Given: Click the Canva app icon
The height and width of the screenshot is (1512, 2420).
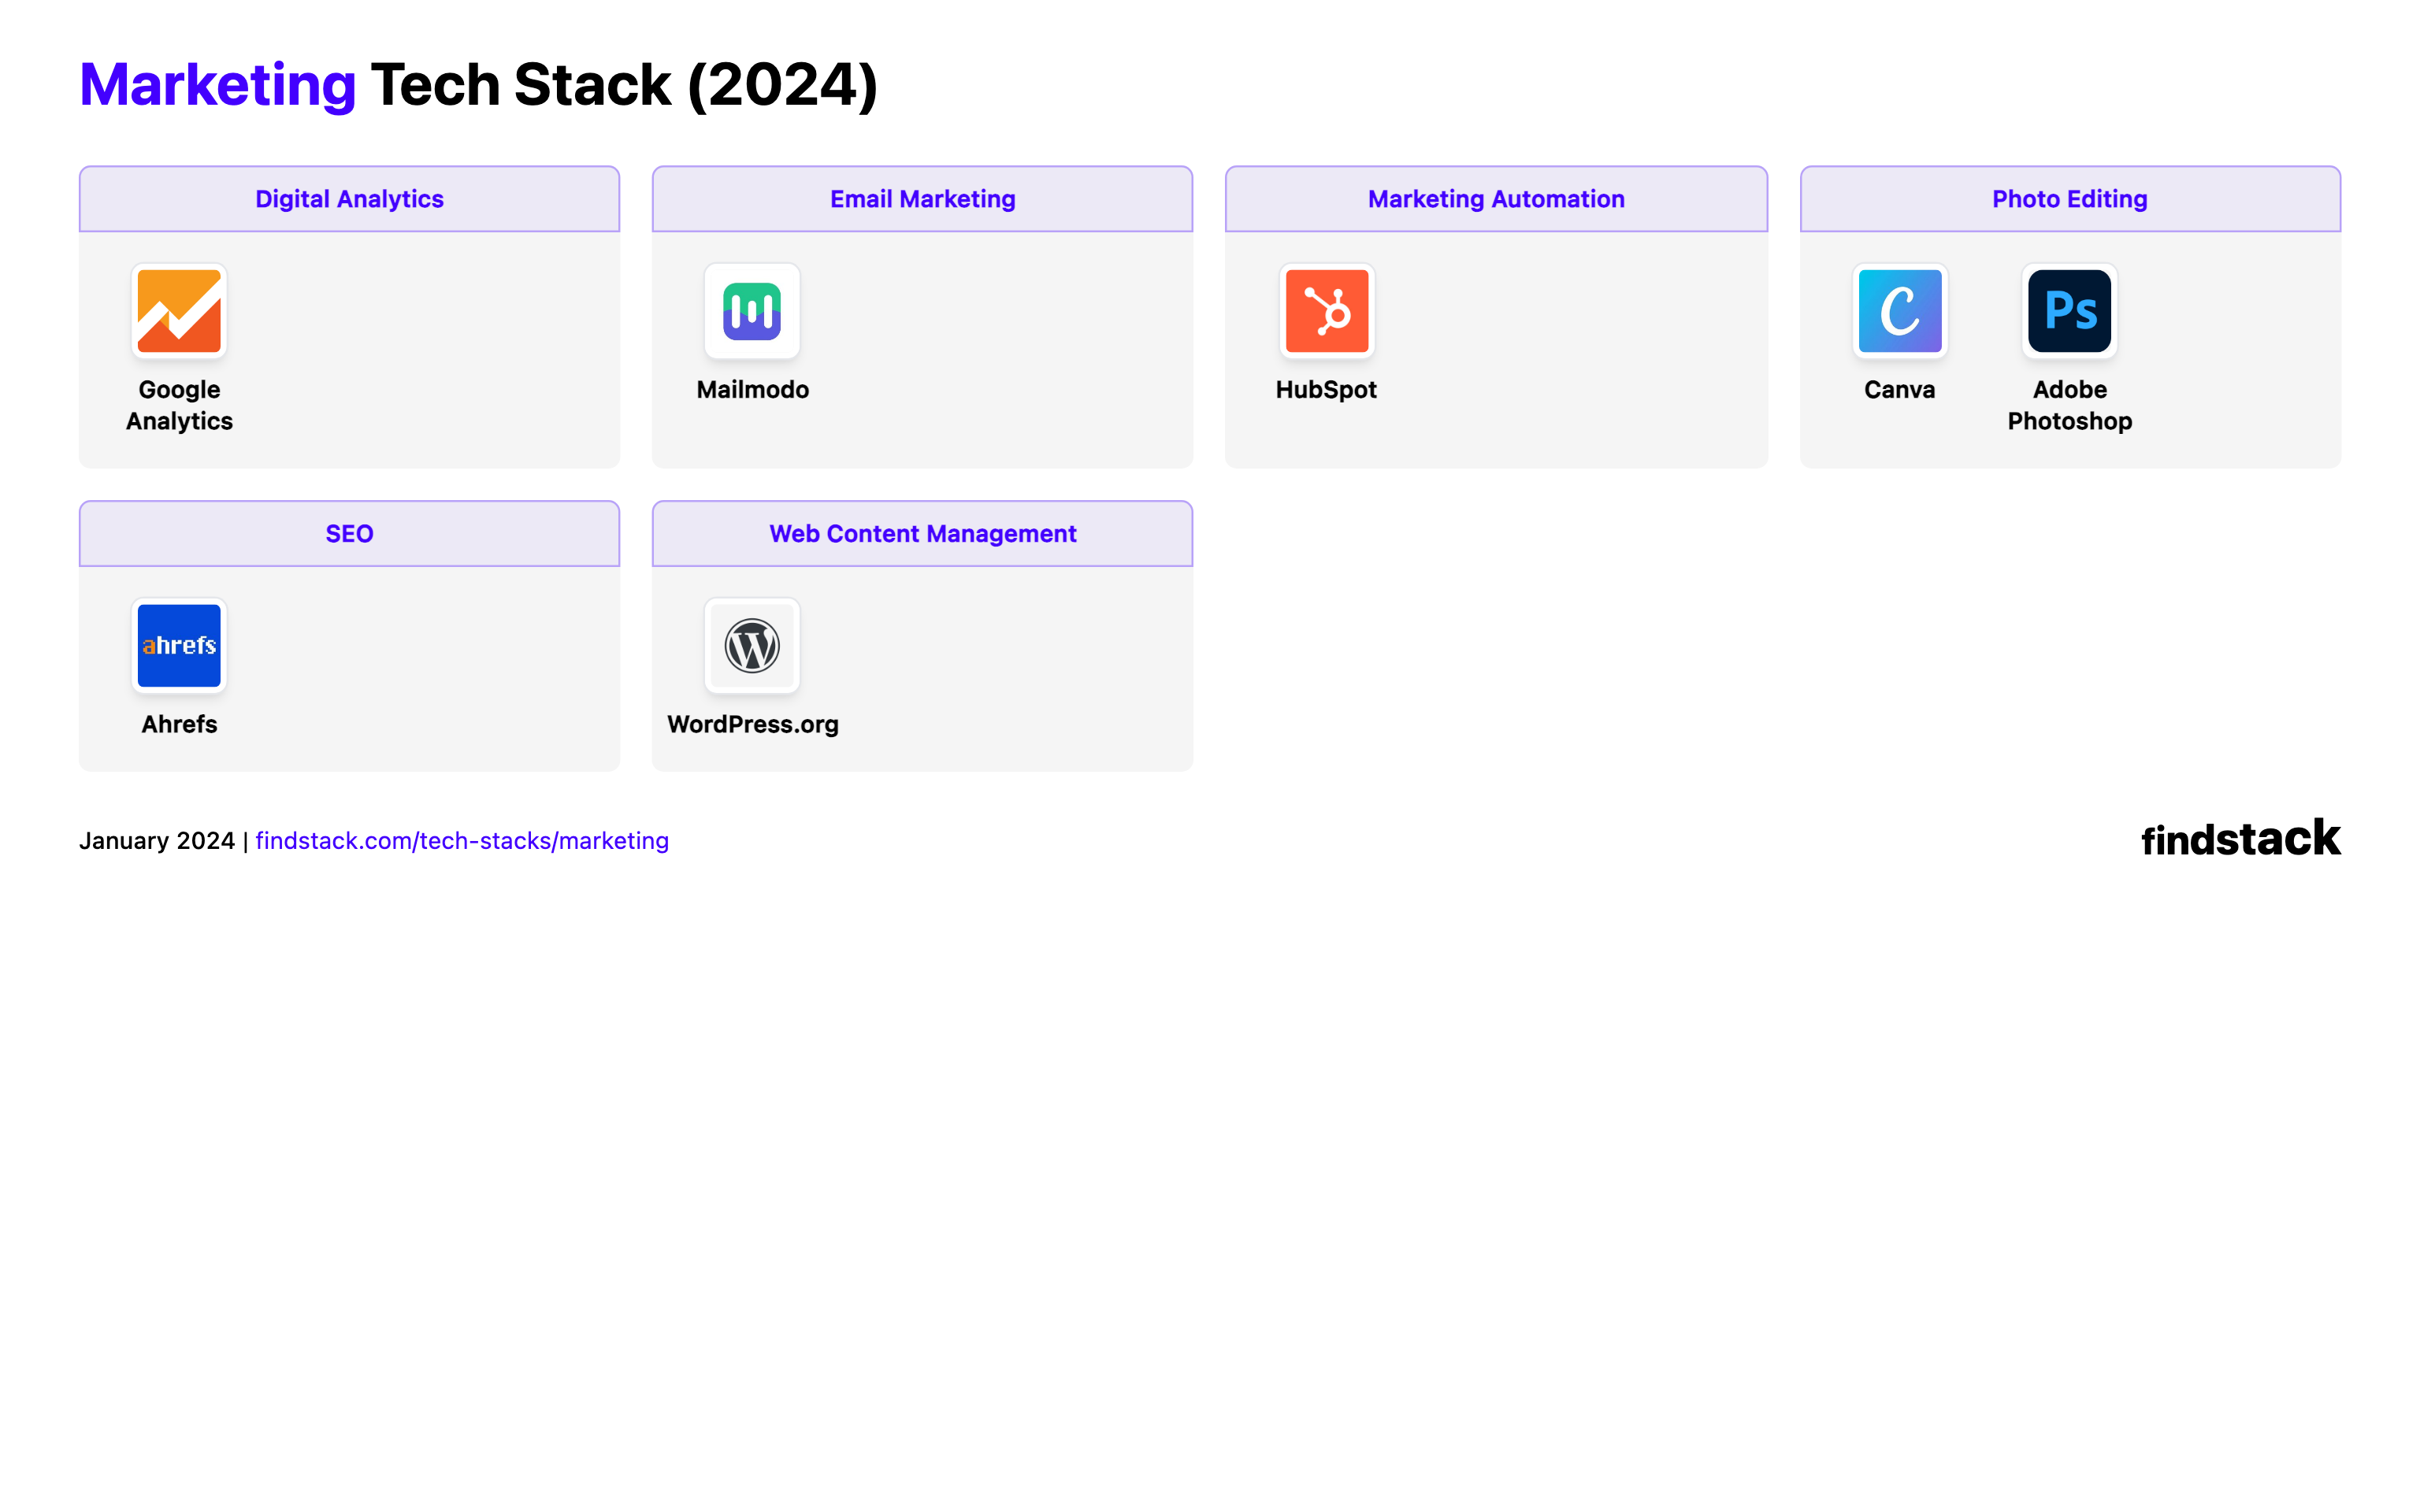Looking at the screenshot, I should tap(1899, 311).
